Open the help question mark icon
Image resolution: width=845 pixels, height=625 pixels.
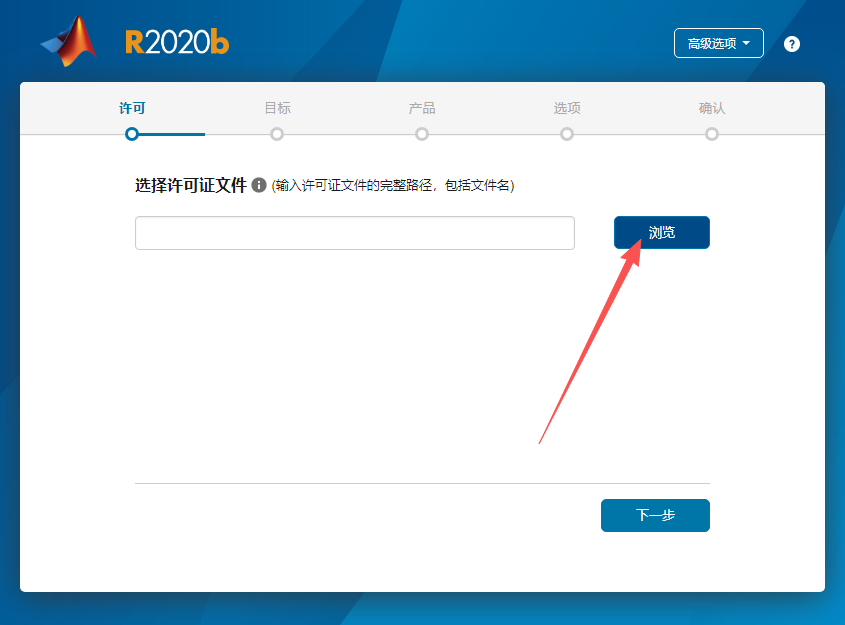[791, 43]
